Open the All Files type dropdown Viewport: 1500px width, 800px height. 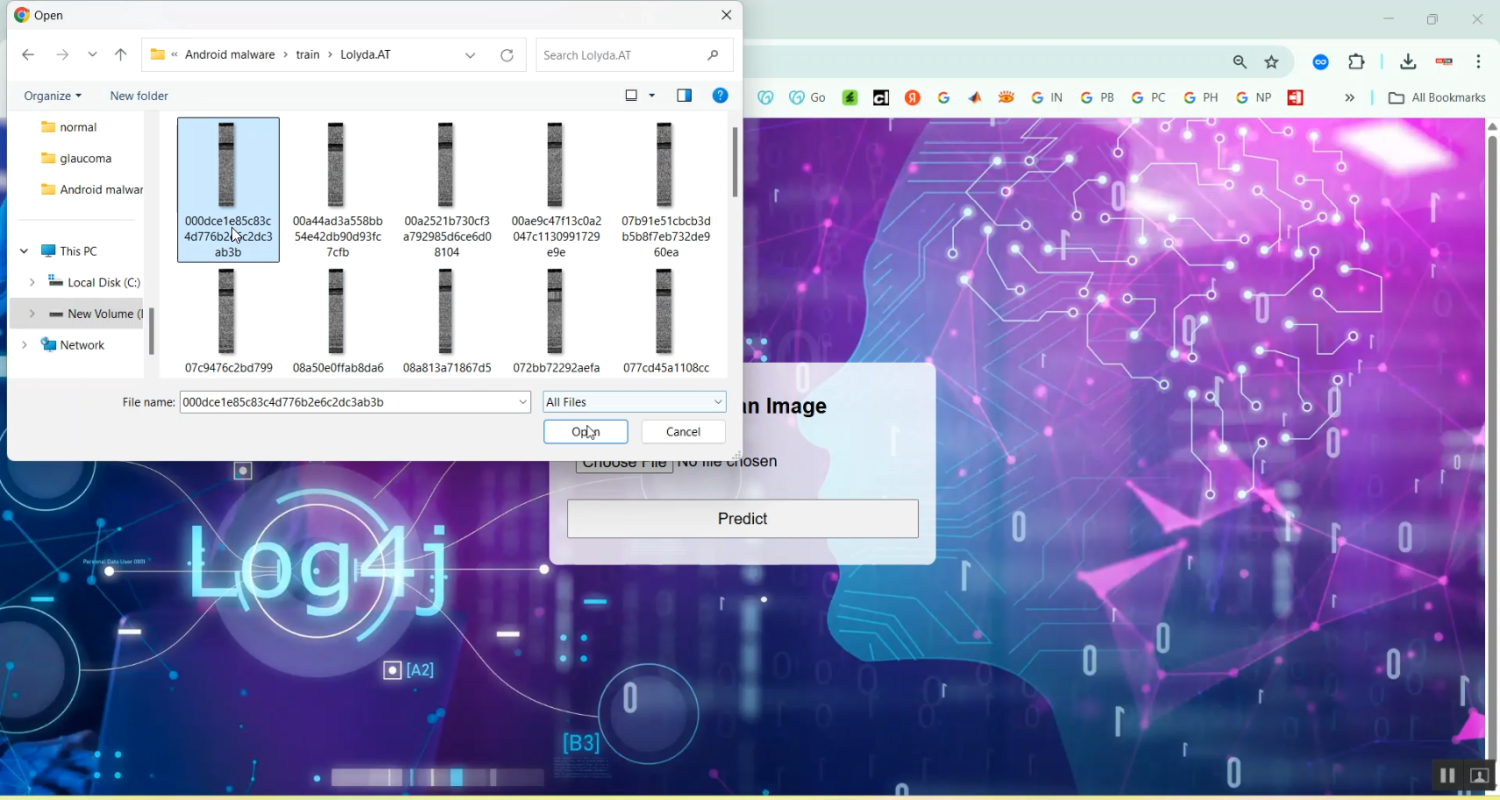point(634,402)
